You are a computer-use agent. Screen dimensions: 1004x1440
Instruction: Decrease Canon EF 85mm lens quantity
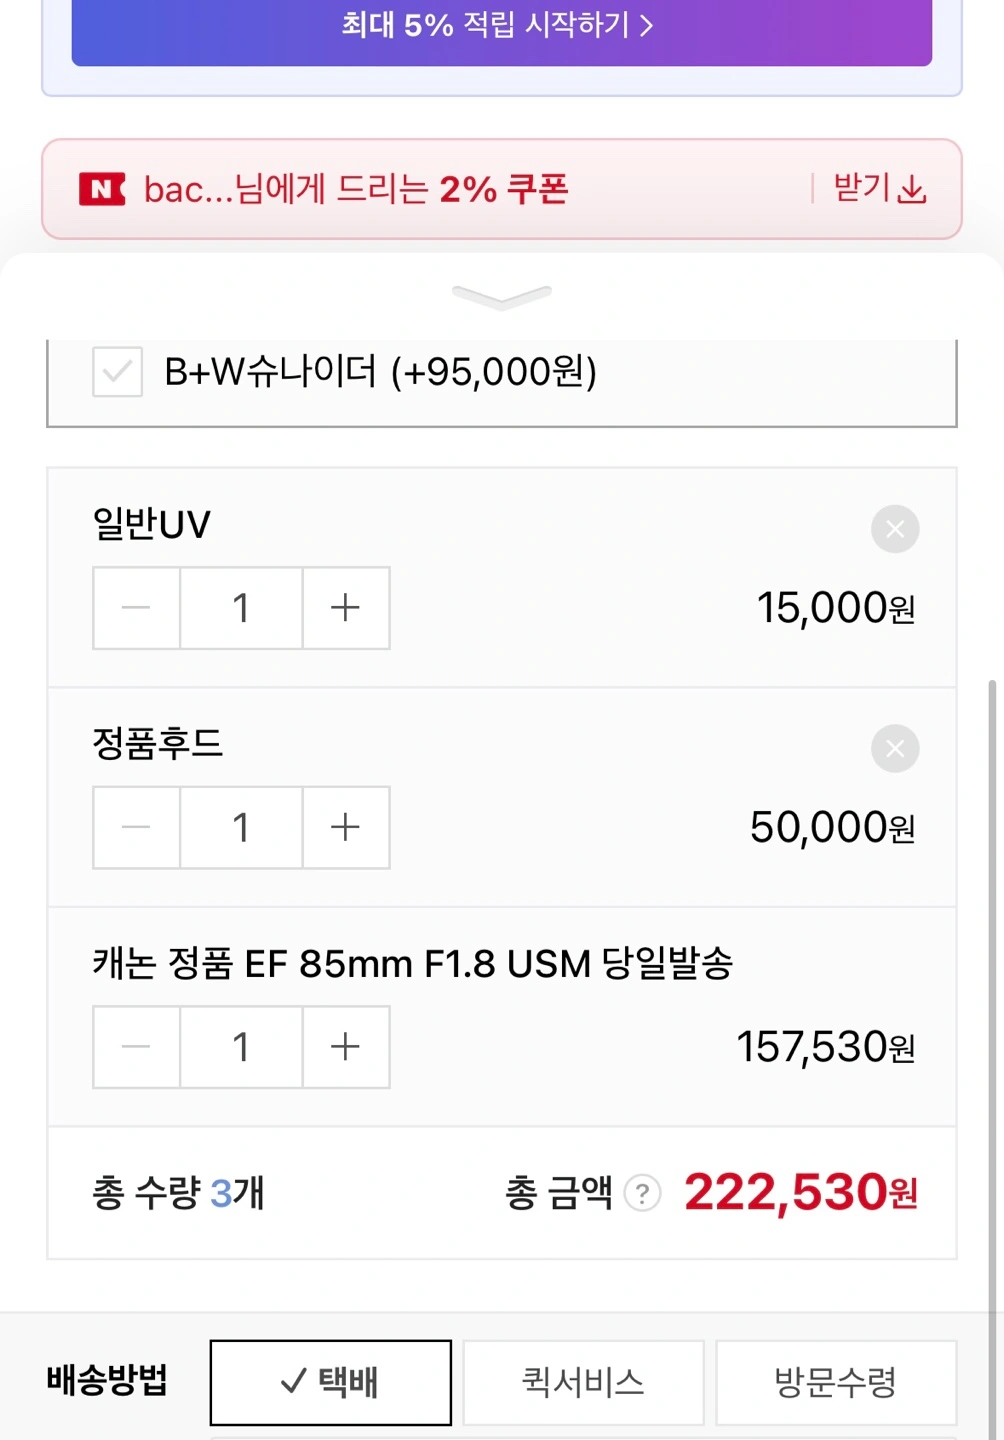click(136, 1047)
